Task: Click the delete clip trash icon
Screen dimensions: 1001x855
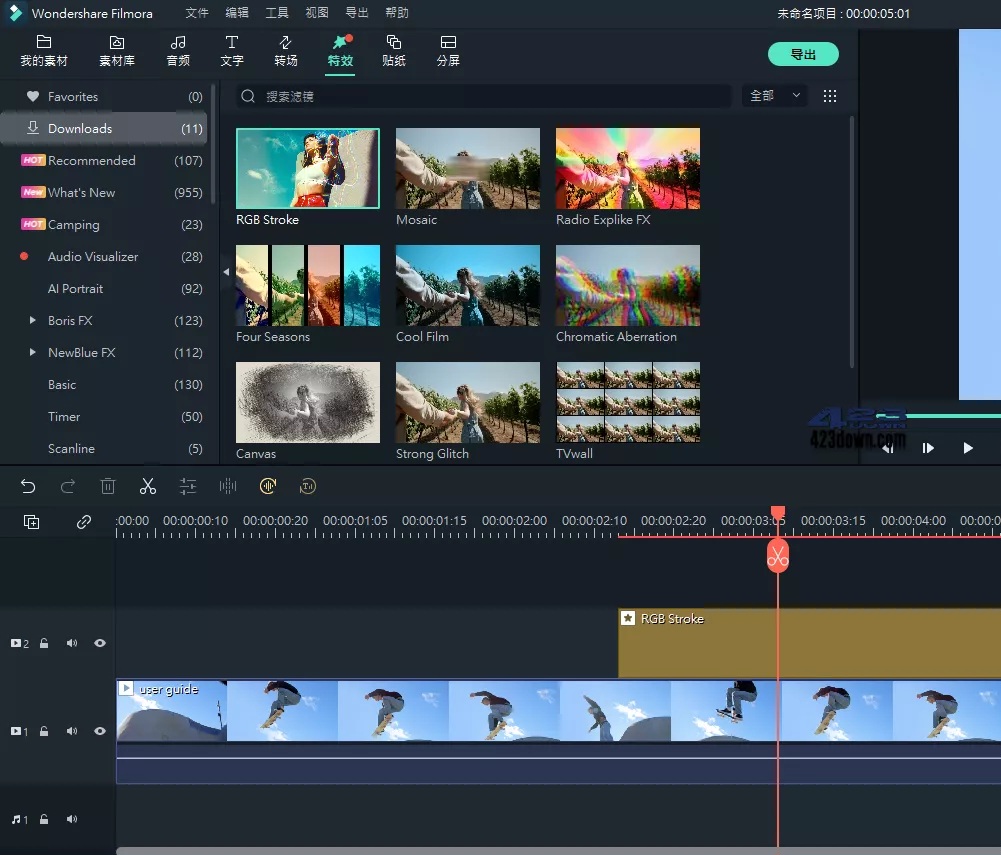Action: click(x=108, y=486)
